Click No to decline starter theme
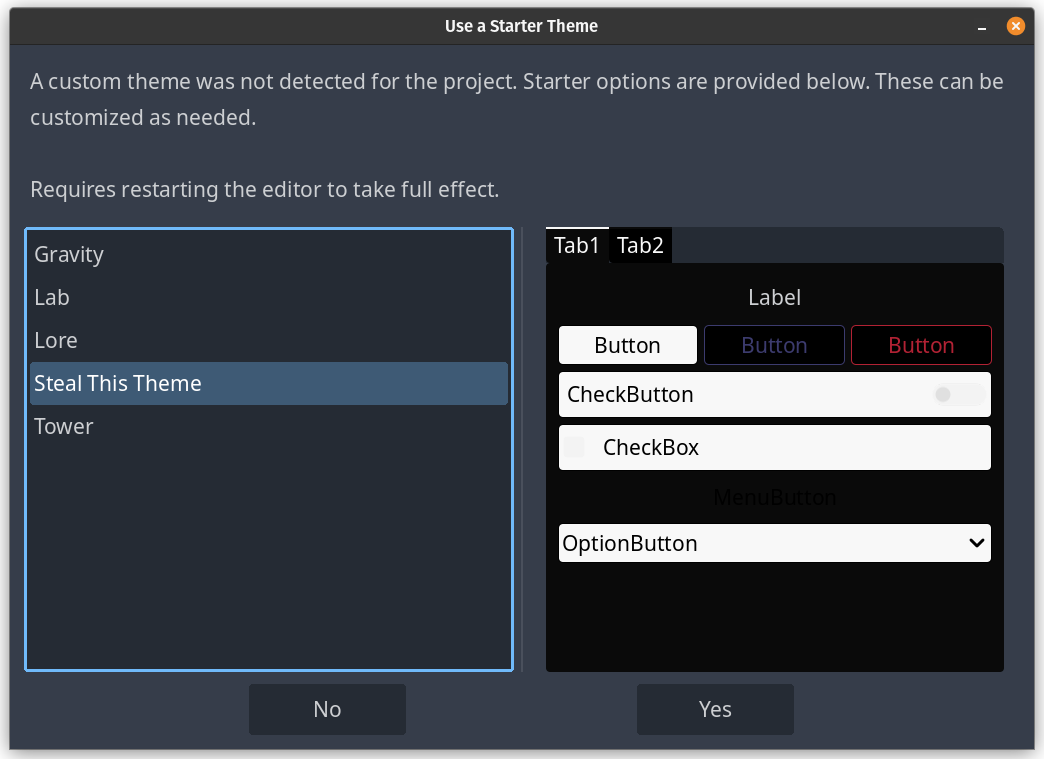Viewport: 1044px width, 759px height. tap(327, 709)
